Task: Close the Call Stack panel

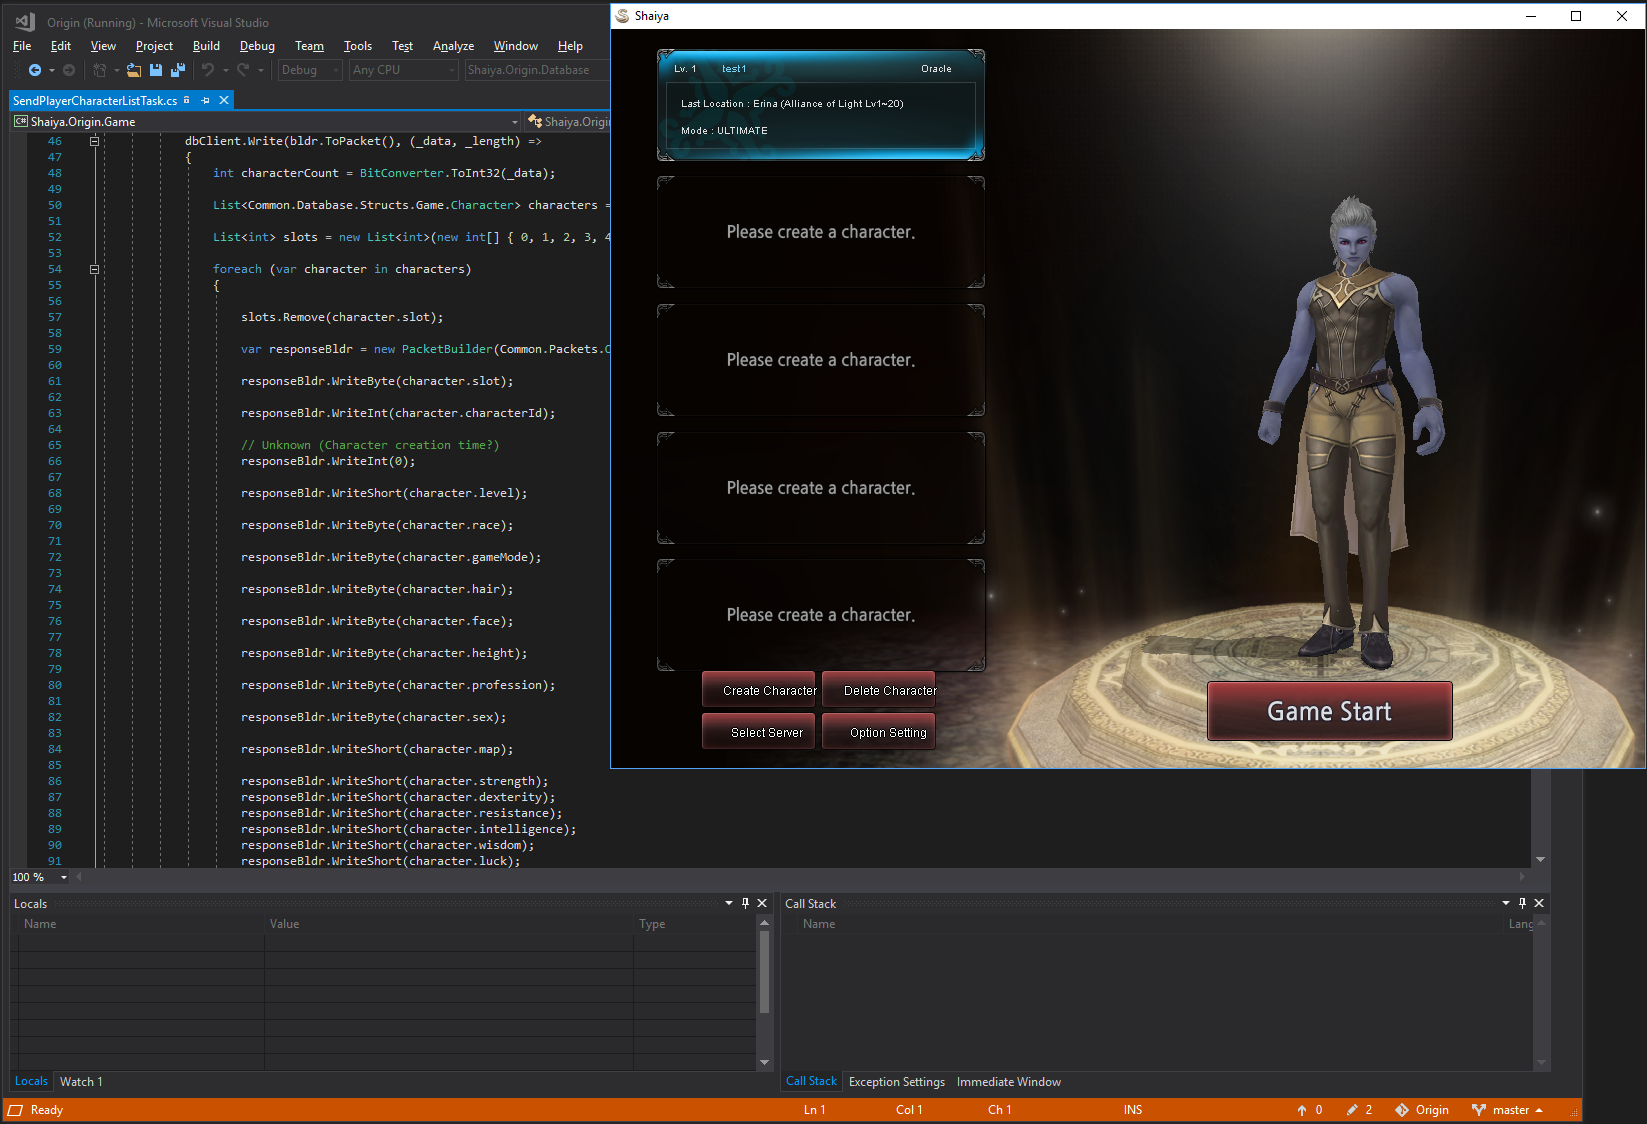Action: [x=1539, y=903]
